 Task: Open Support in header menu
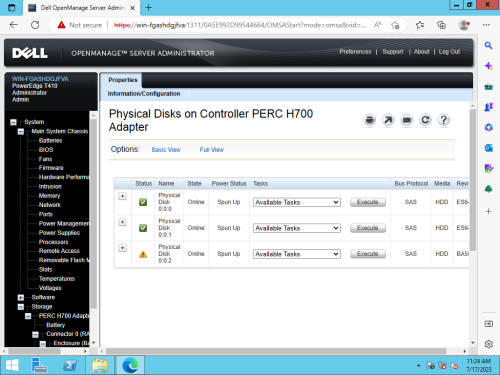point(393,52)
